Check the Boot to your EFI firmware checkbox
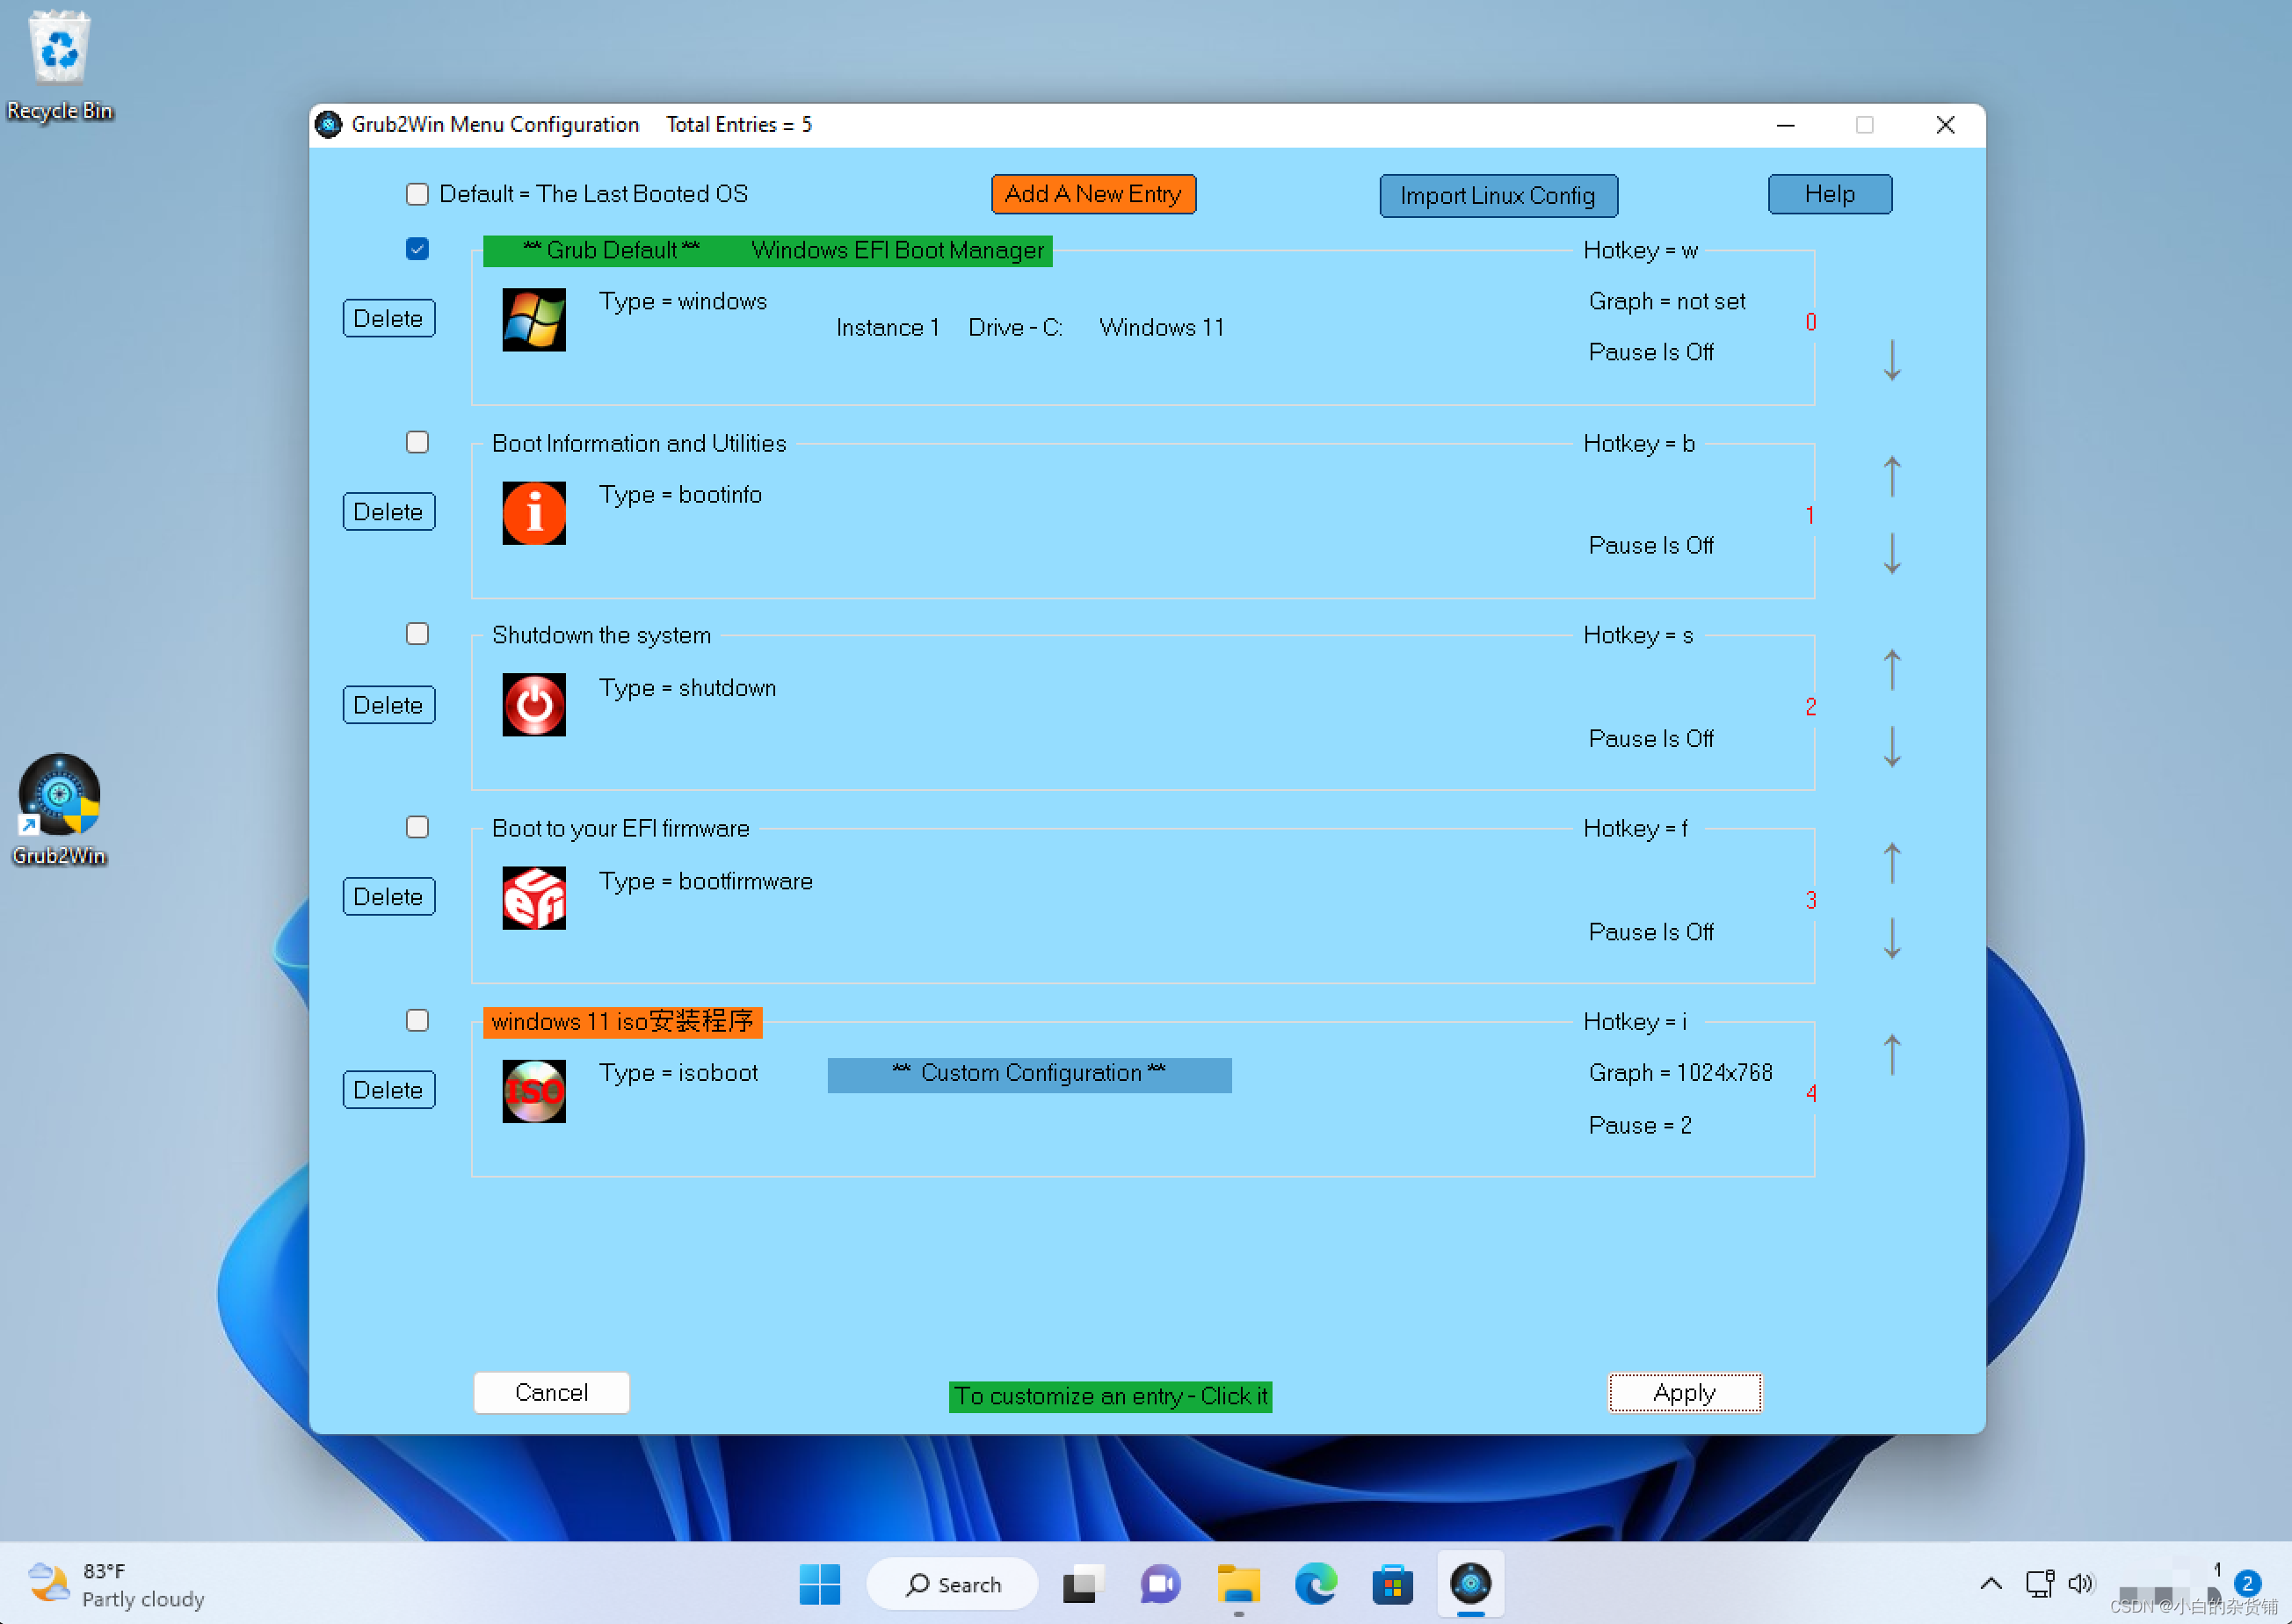 click(417, 827)
